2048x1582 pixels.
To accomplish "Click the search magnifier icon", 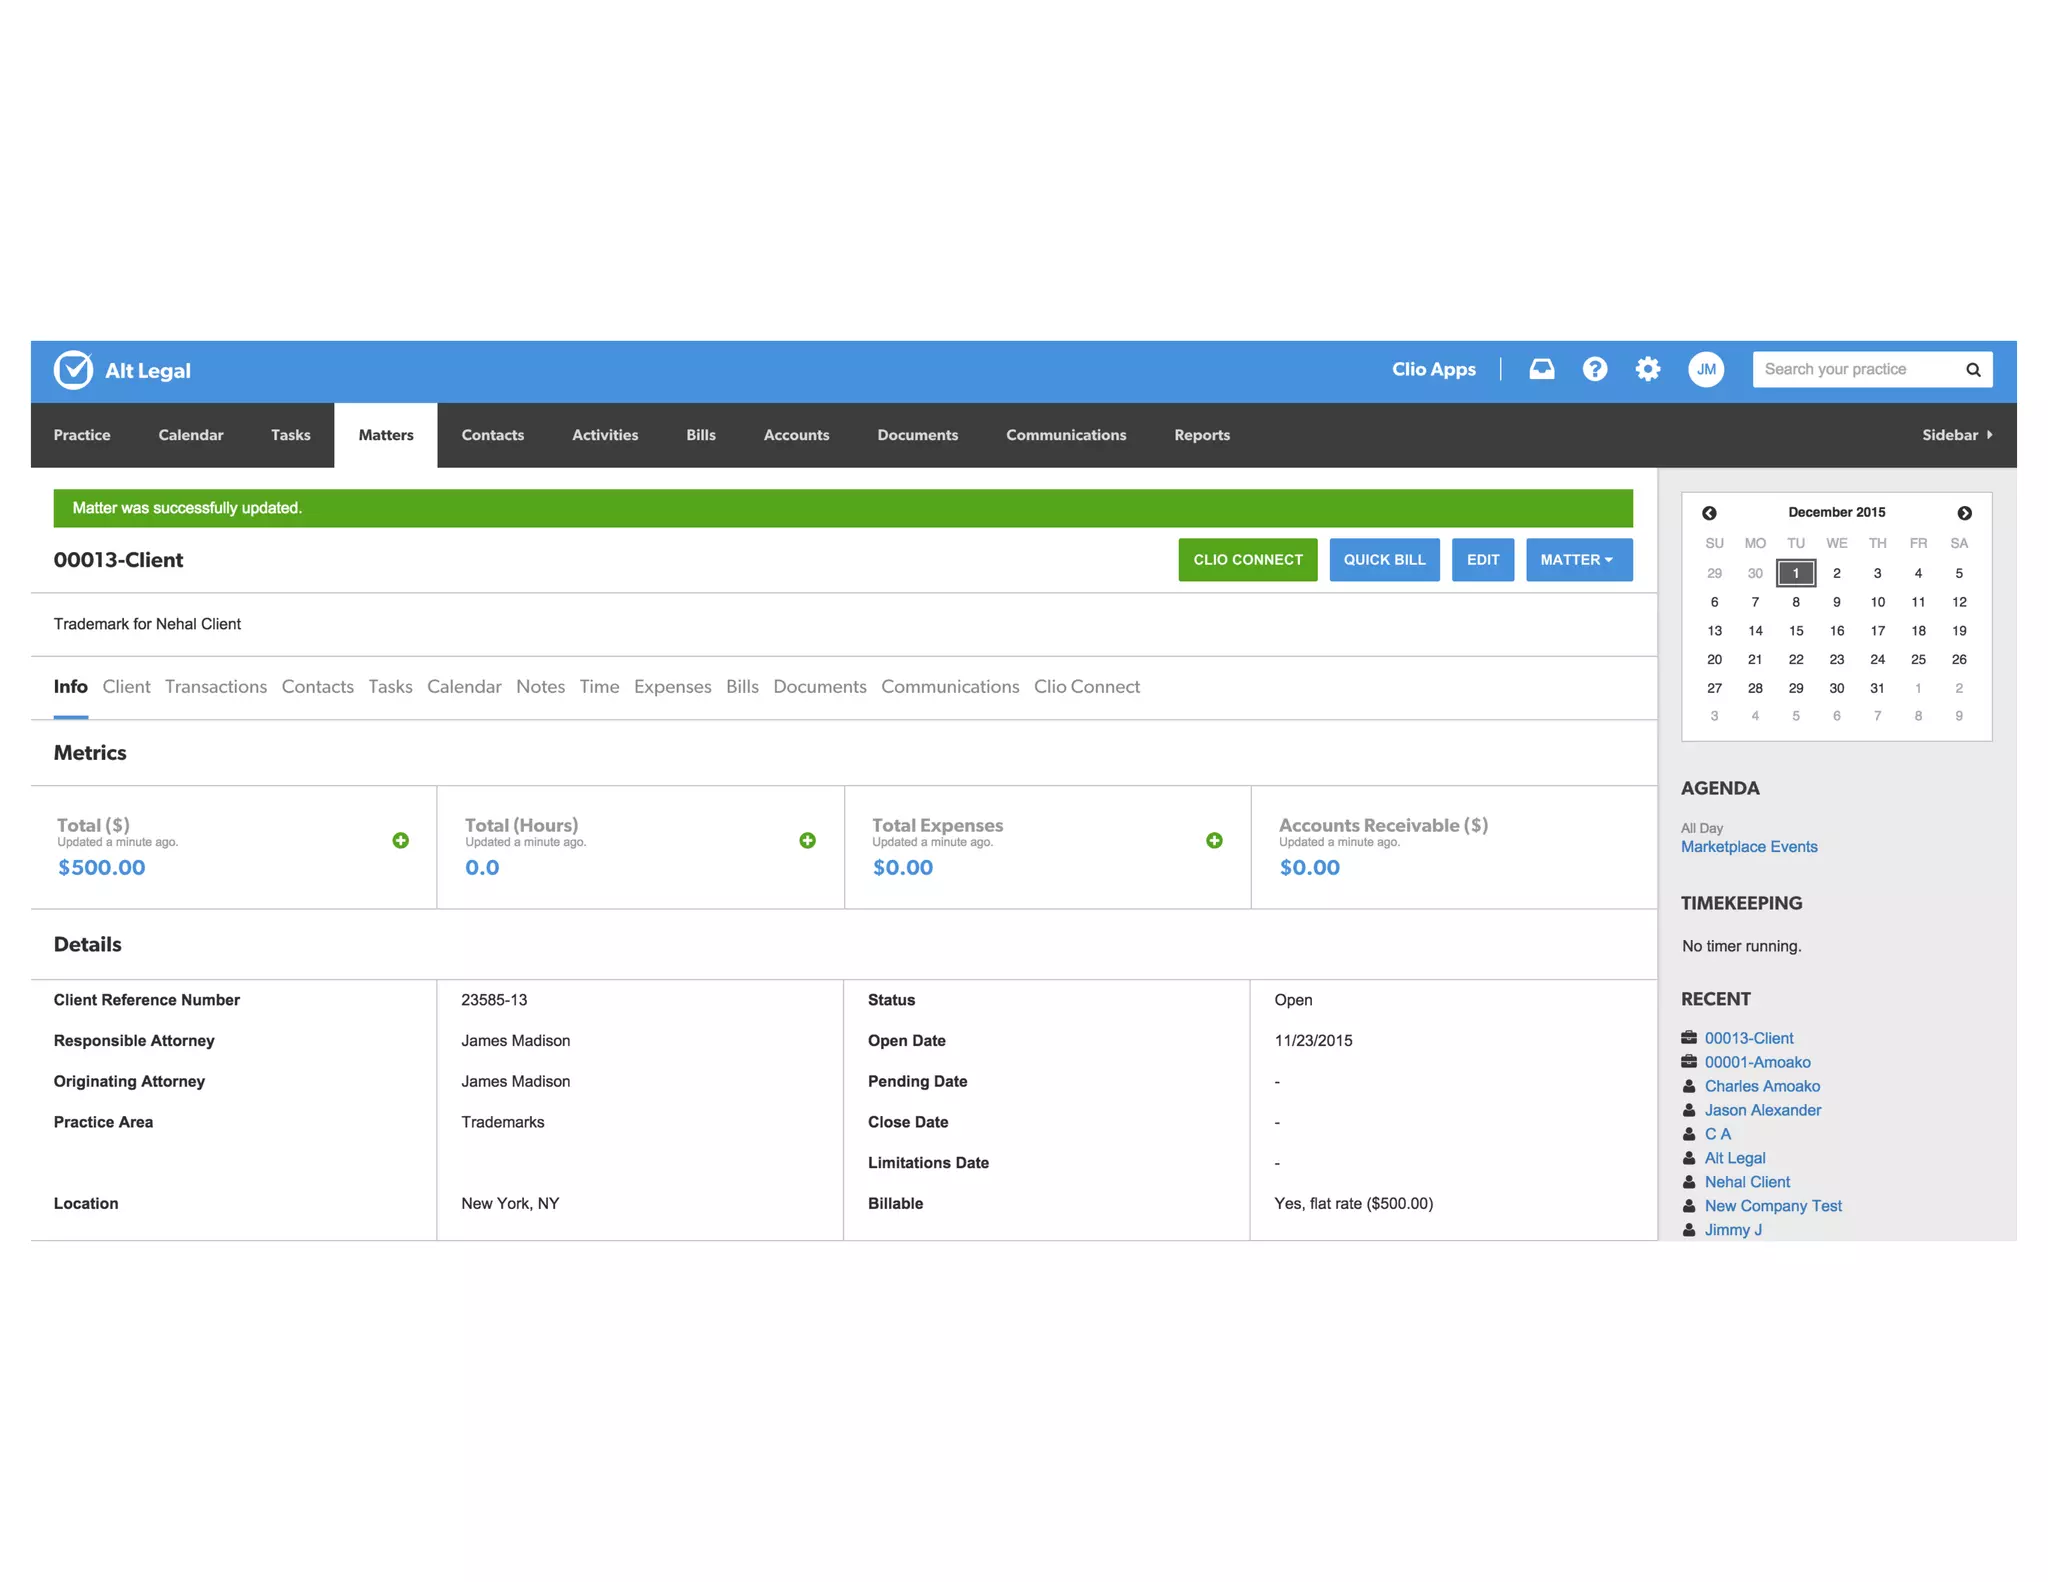I will 1972,370.
